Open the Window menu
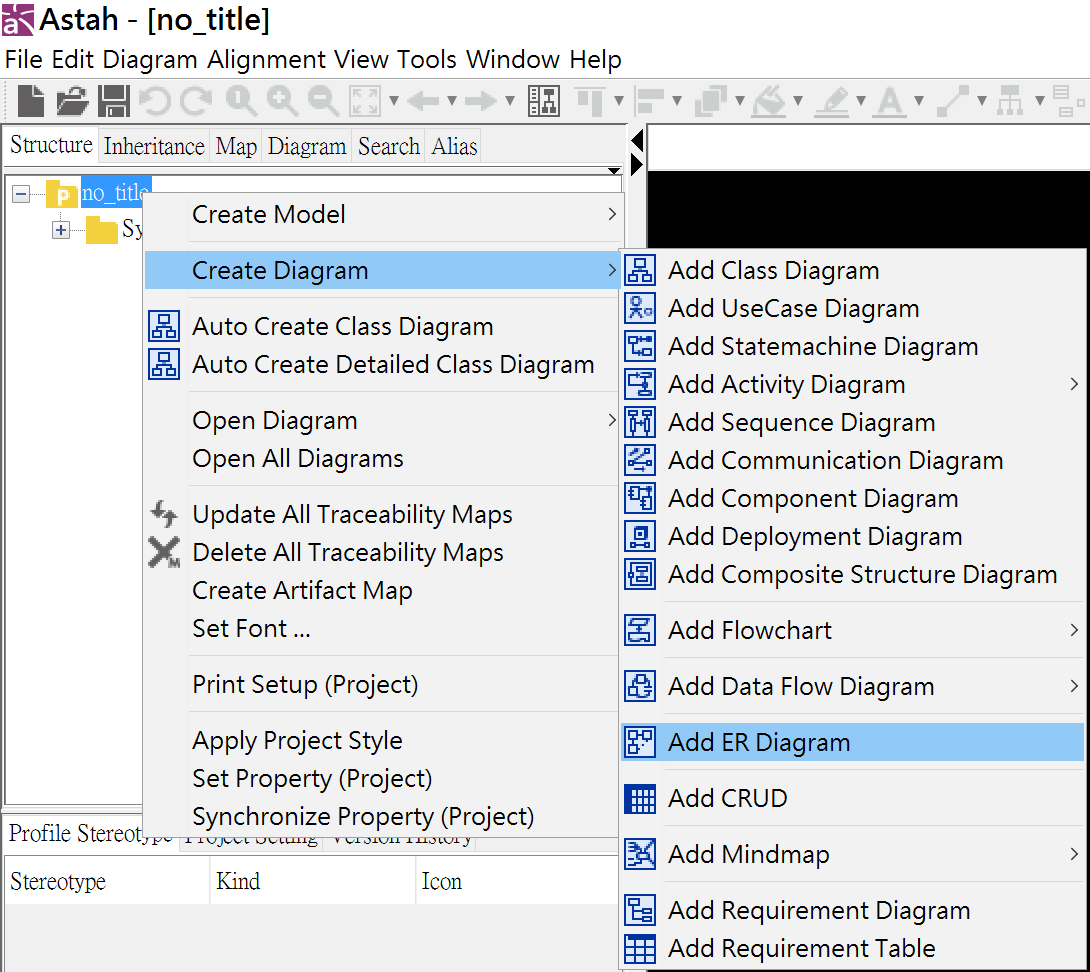 [x=512, y=60]
